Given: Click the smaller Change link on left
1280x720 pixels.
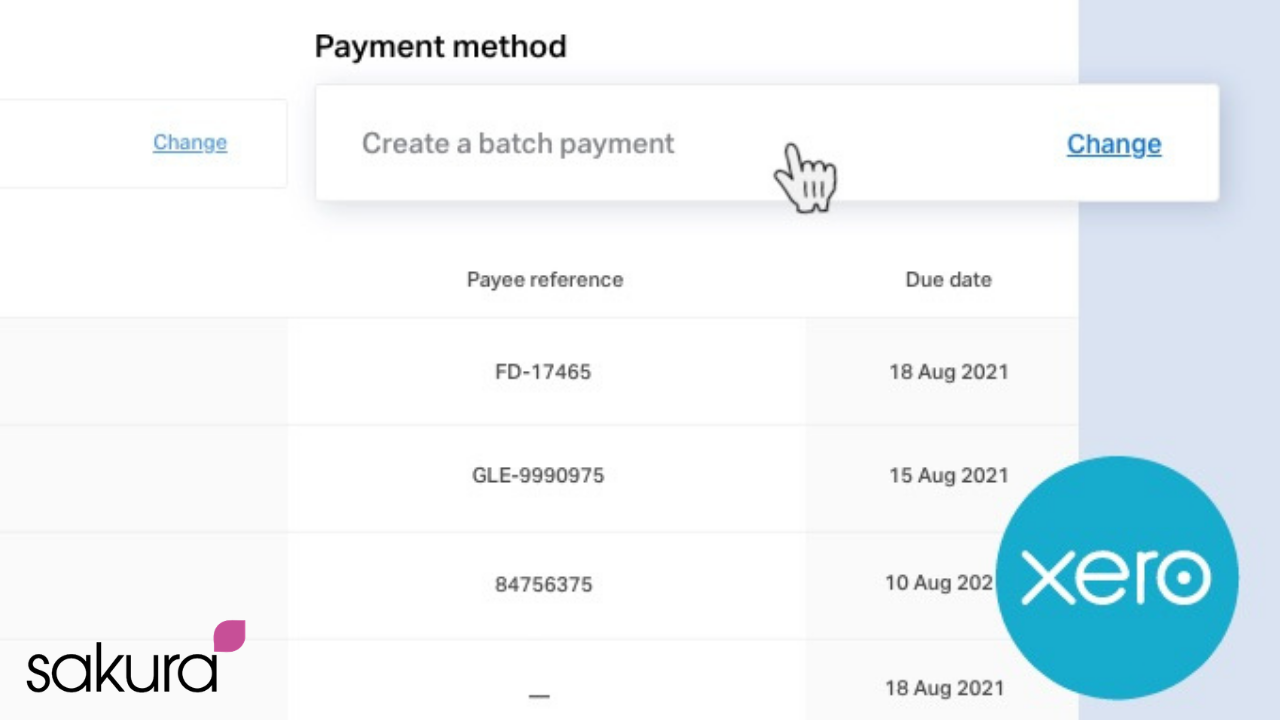Looking at the screenshot, I should (x=190, y=143).
